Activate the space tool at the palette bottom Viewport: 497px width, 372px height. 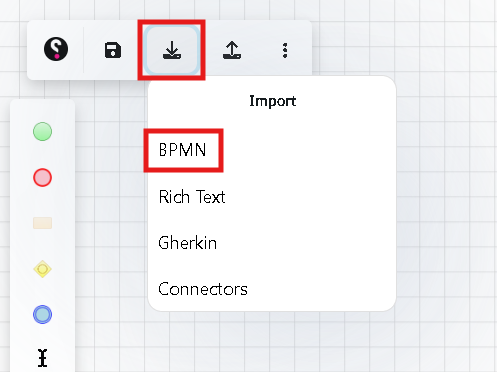click(x=42, y=358)
